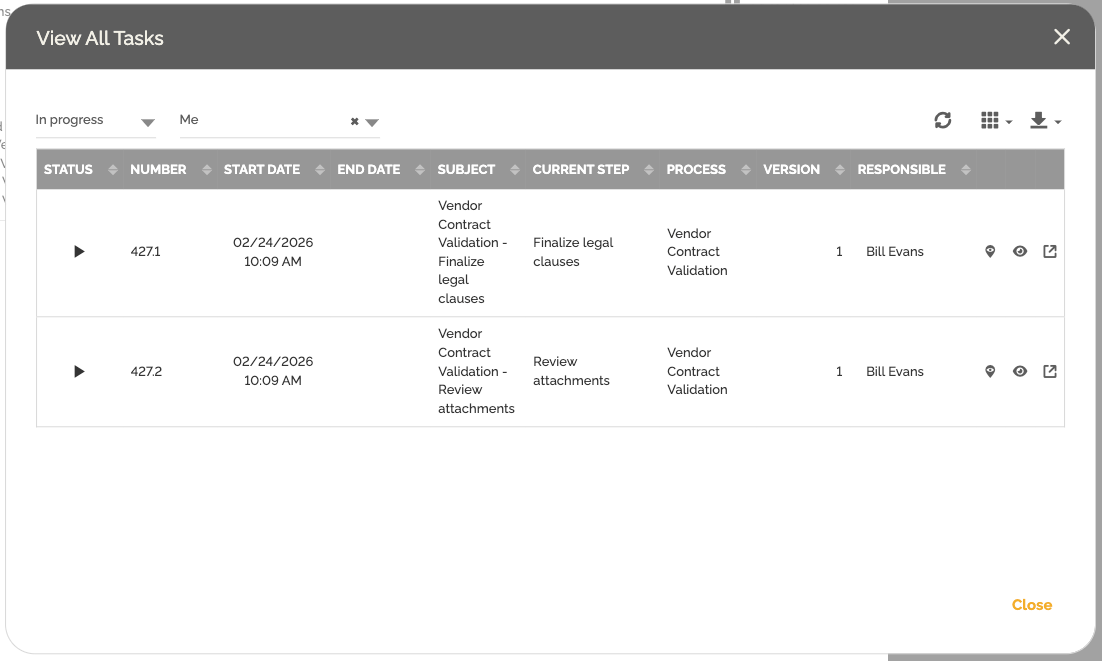Clear the Me filter with x icon
Image resolution: width=1102 pixels, height=661 pixels.
[354, 122]
